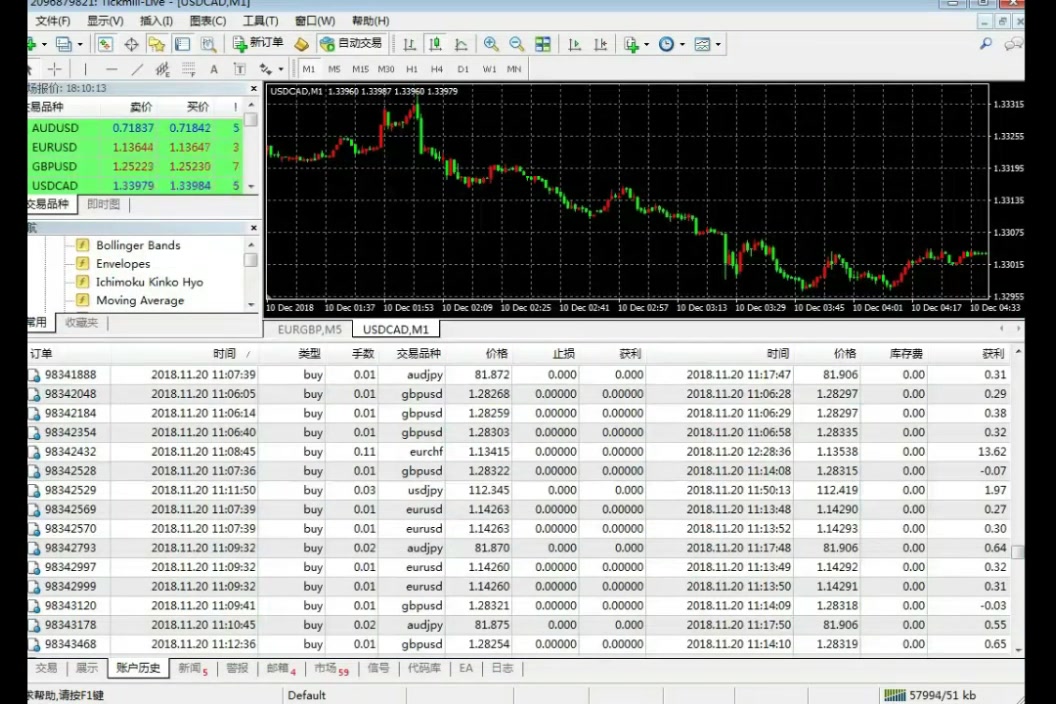The height and width of the screenshot is (704, 1056).
Task: Toggle the M5 timeframe button
Action: click(x=334, y=69)
